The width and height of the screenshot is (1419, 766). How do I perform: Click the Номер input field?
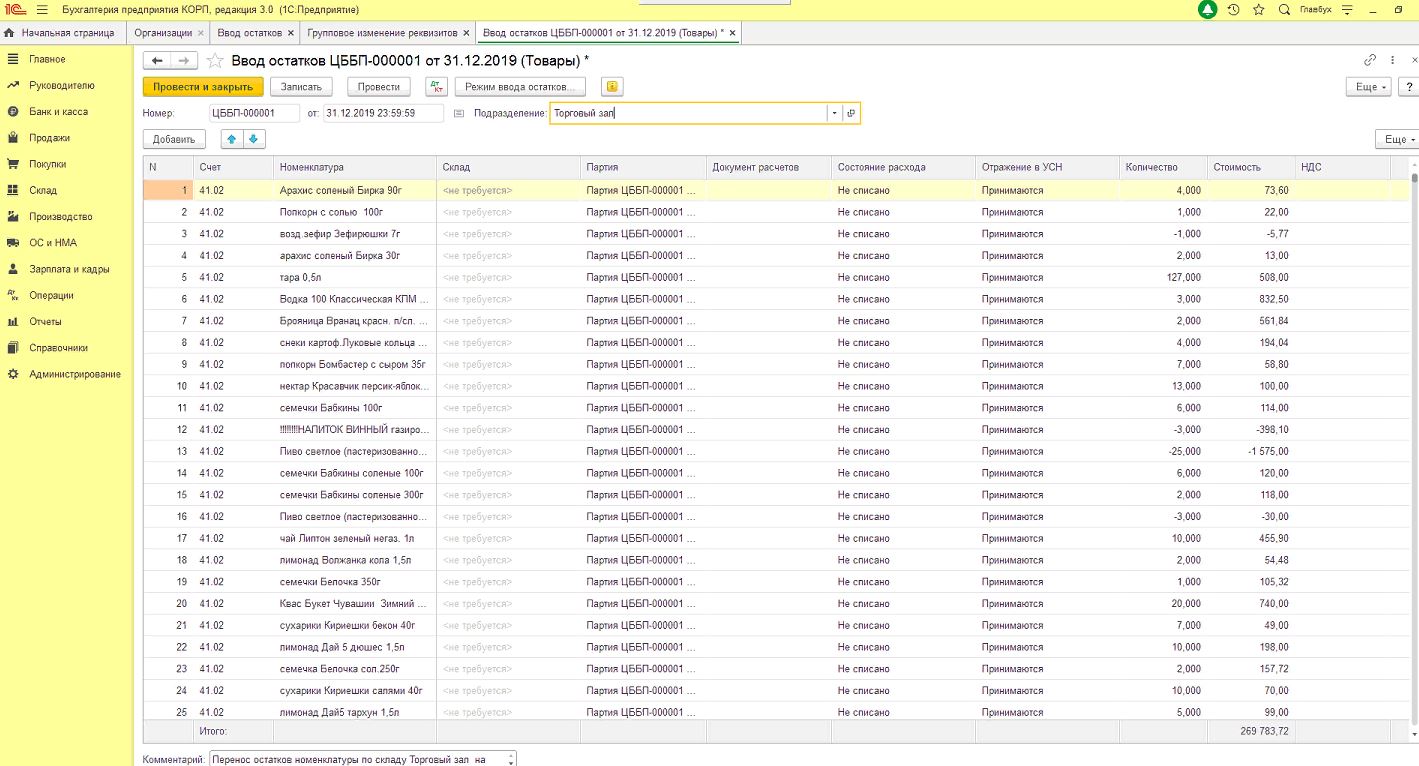tap(254, 114)
